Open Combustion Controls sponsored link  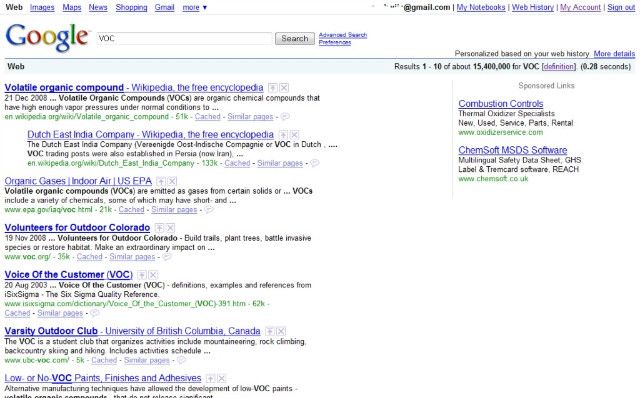tap(501, 104)
